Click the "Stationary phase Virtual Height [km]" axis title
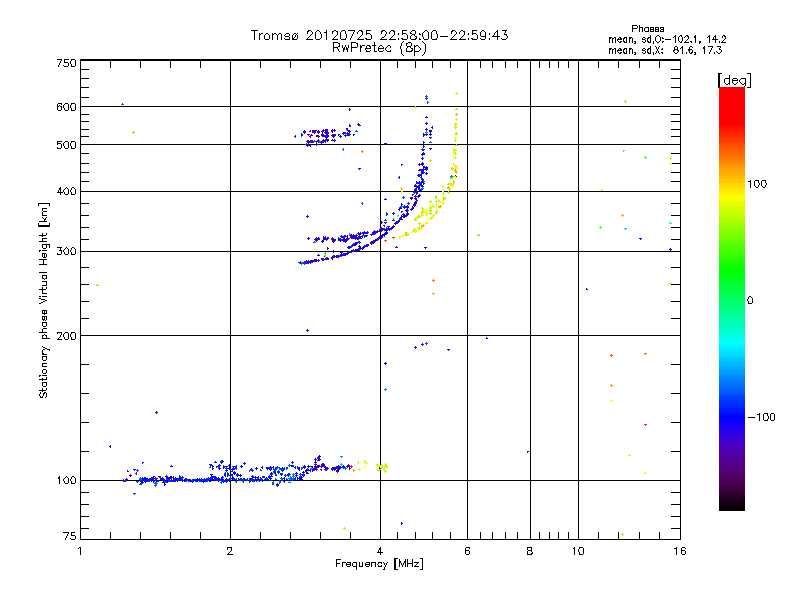This screenshot has height=600, width=800. (44, 300)
